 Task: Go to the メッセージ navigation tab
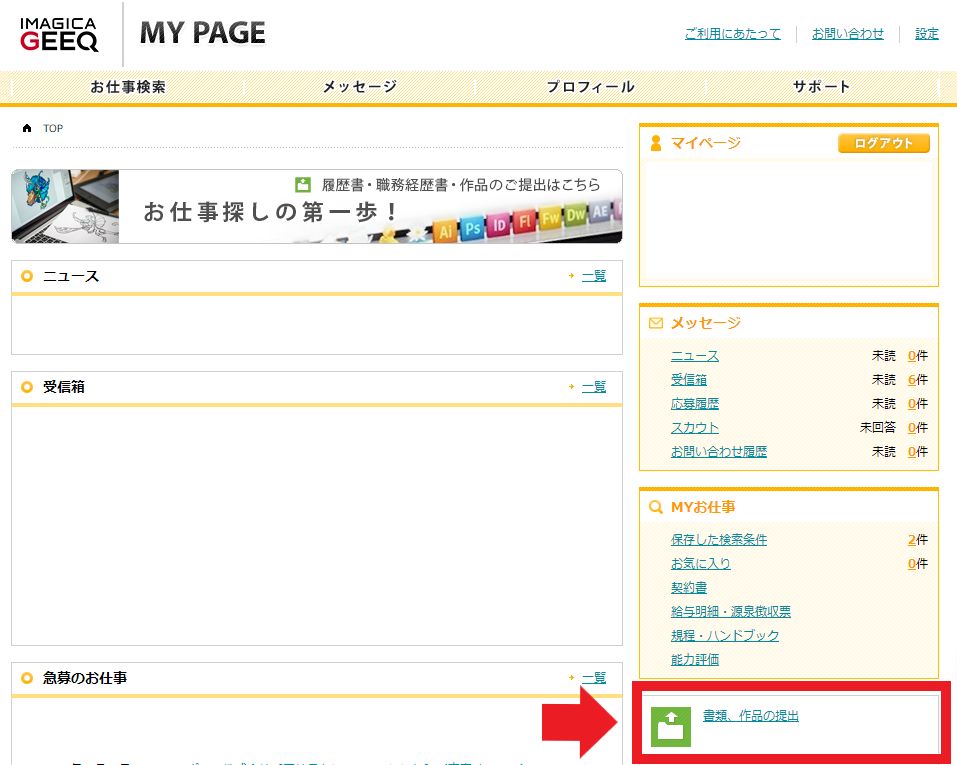click(359, 87)
